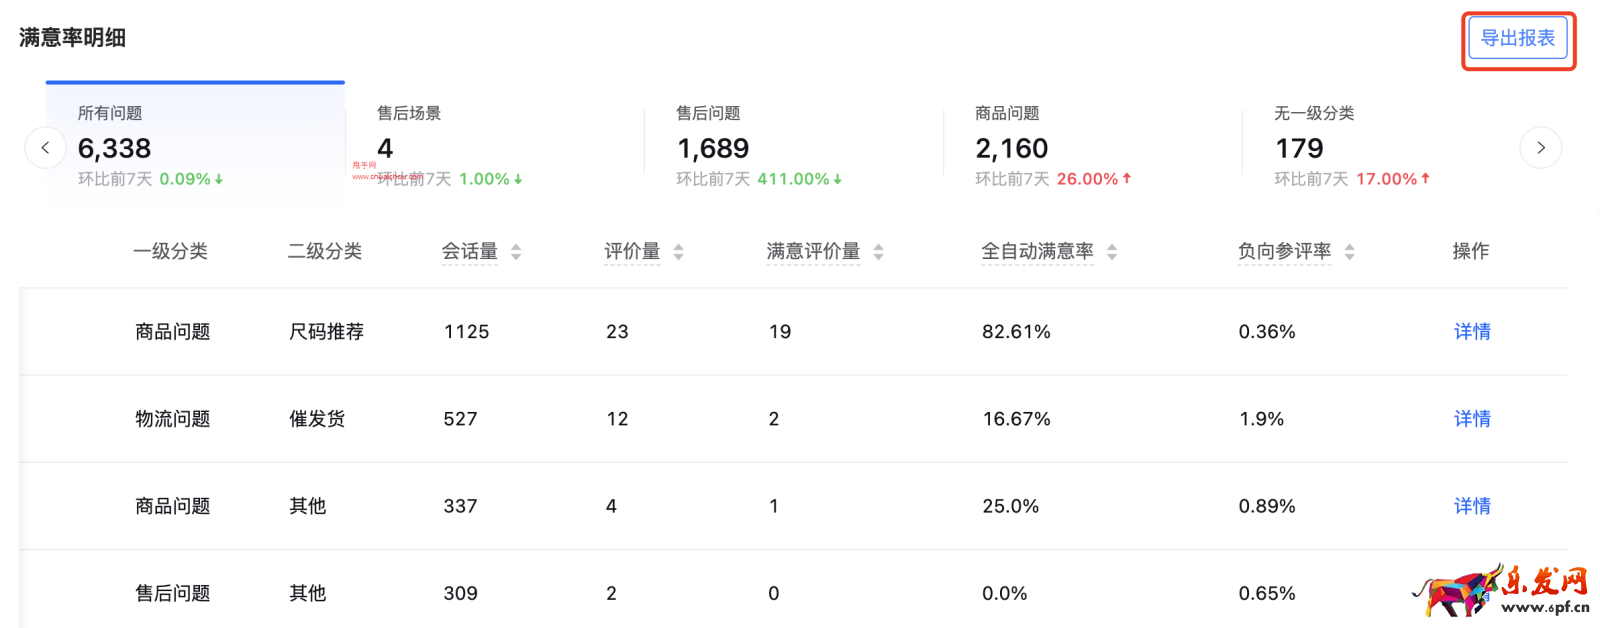Click the 负向参评率 column header text
Screen dimensions: 1600x628
(1284, 252)
